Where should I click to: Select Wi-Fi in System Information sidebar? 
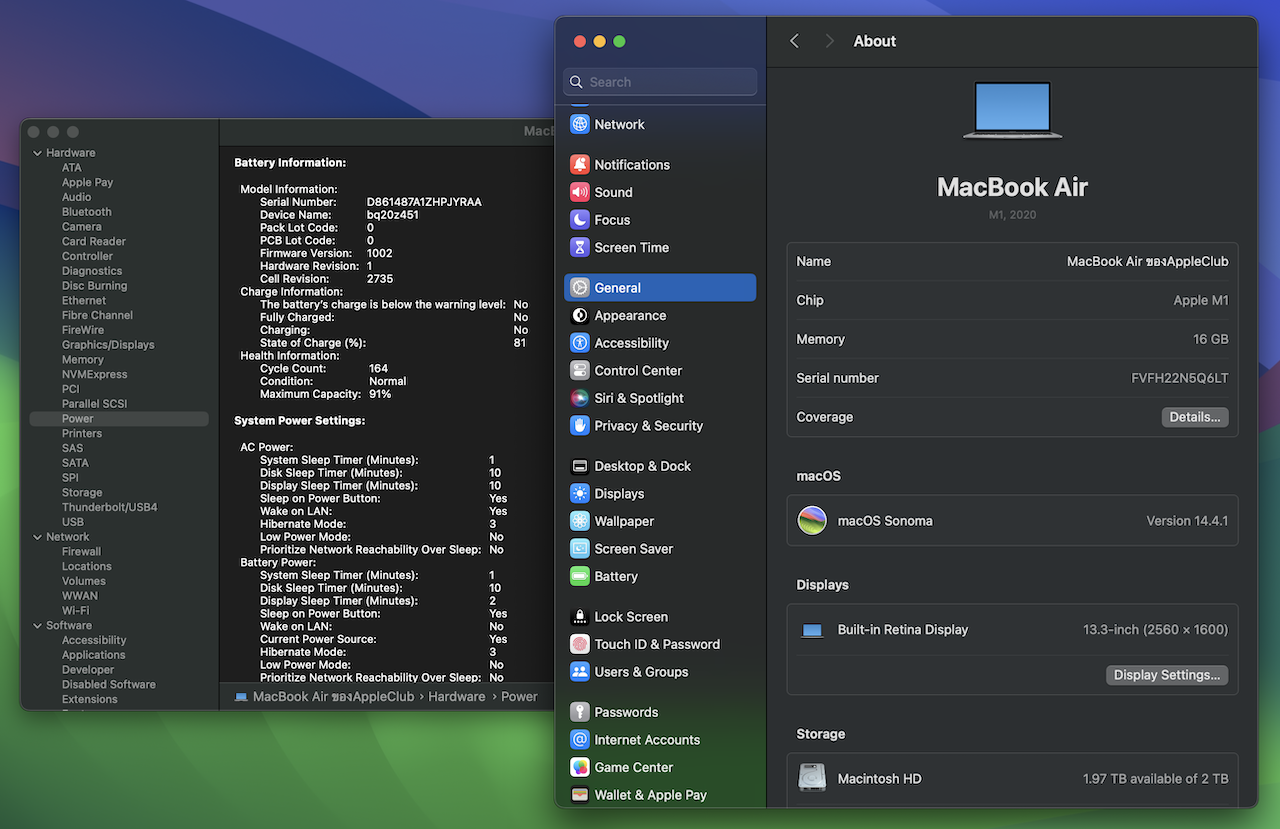(75, 611)
